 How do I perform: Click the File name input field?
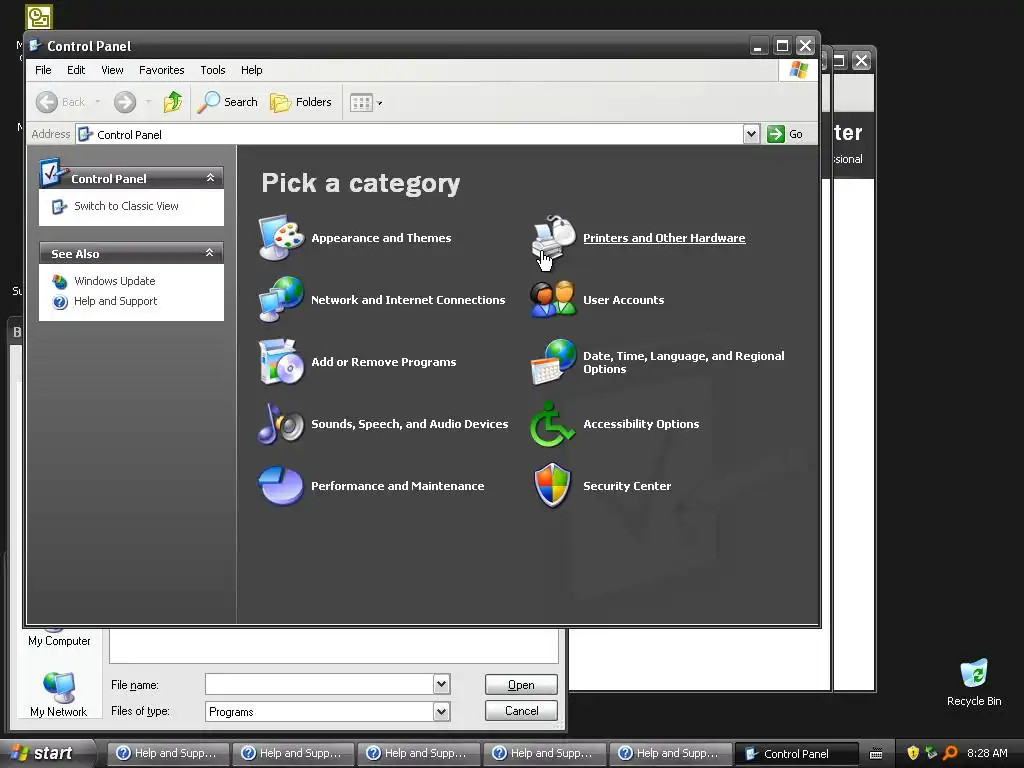319,684
